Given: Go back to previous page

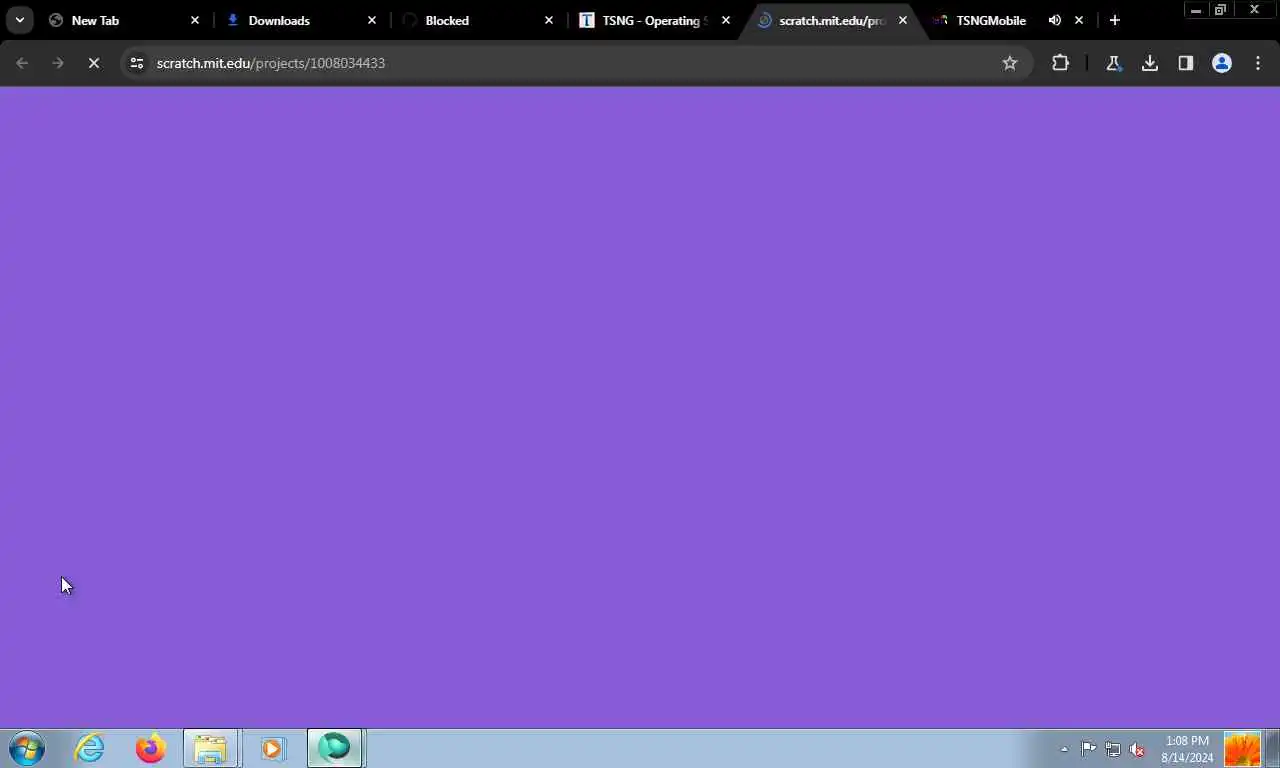Looking at the screenshot, I should click(x=22, y=63).
